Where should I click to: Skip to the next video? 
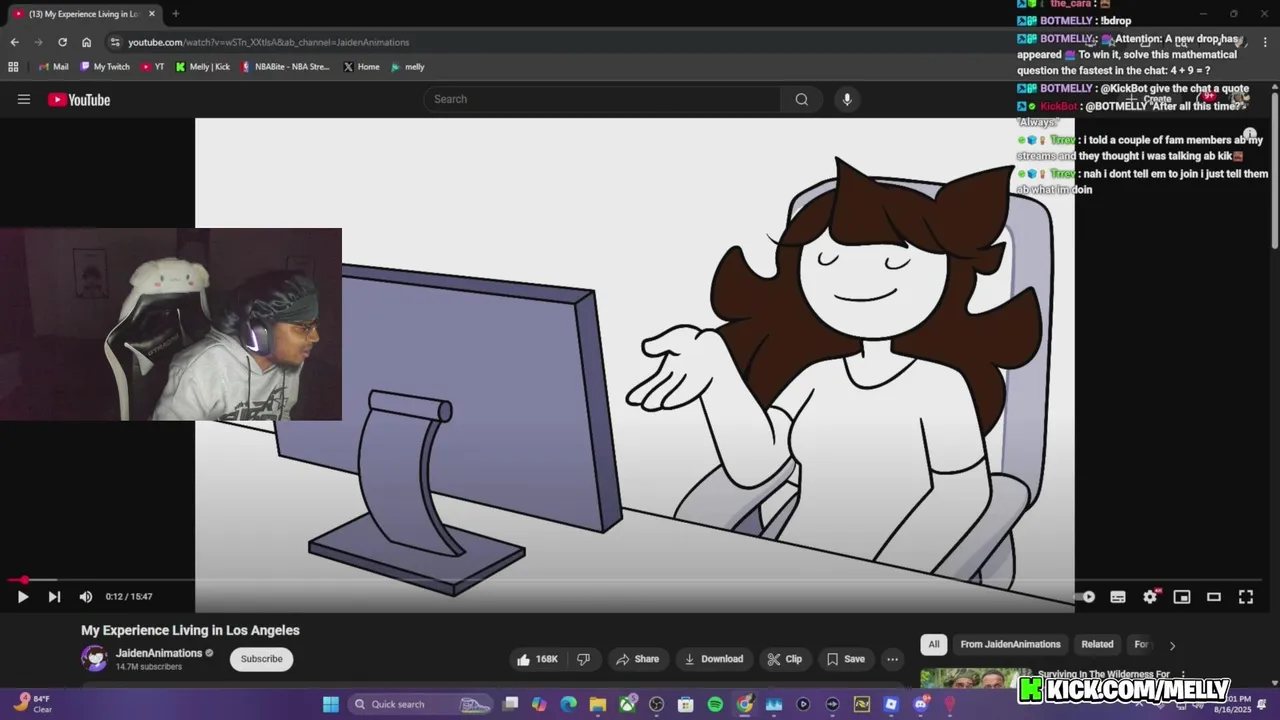point(54,597)
